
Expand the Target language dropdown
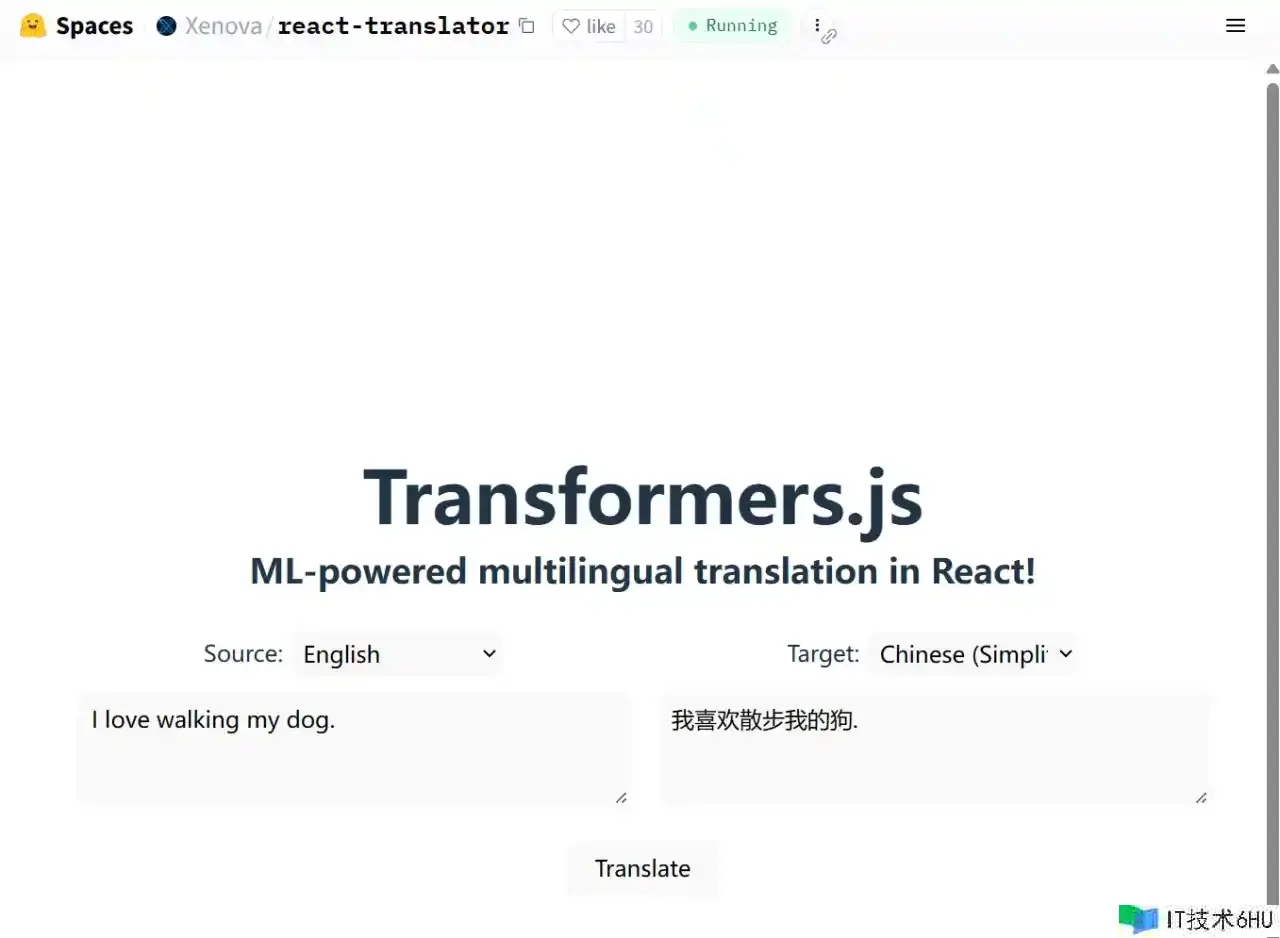click(x=973, y=654)
